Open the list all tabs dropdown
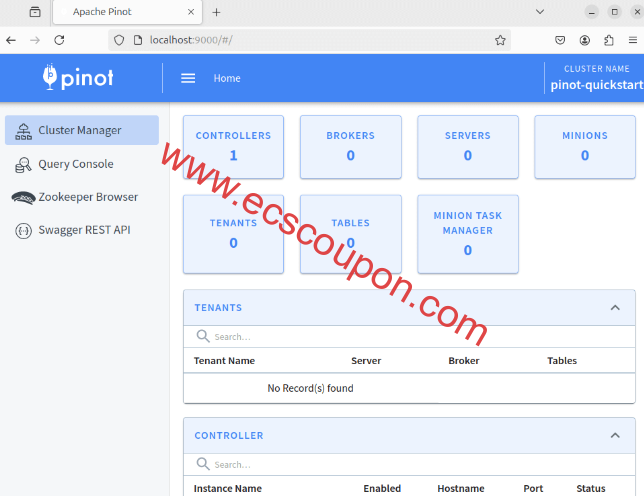The image size is (644, 496). click(x=540, y=12)
